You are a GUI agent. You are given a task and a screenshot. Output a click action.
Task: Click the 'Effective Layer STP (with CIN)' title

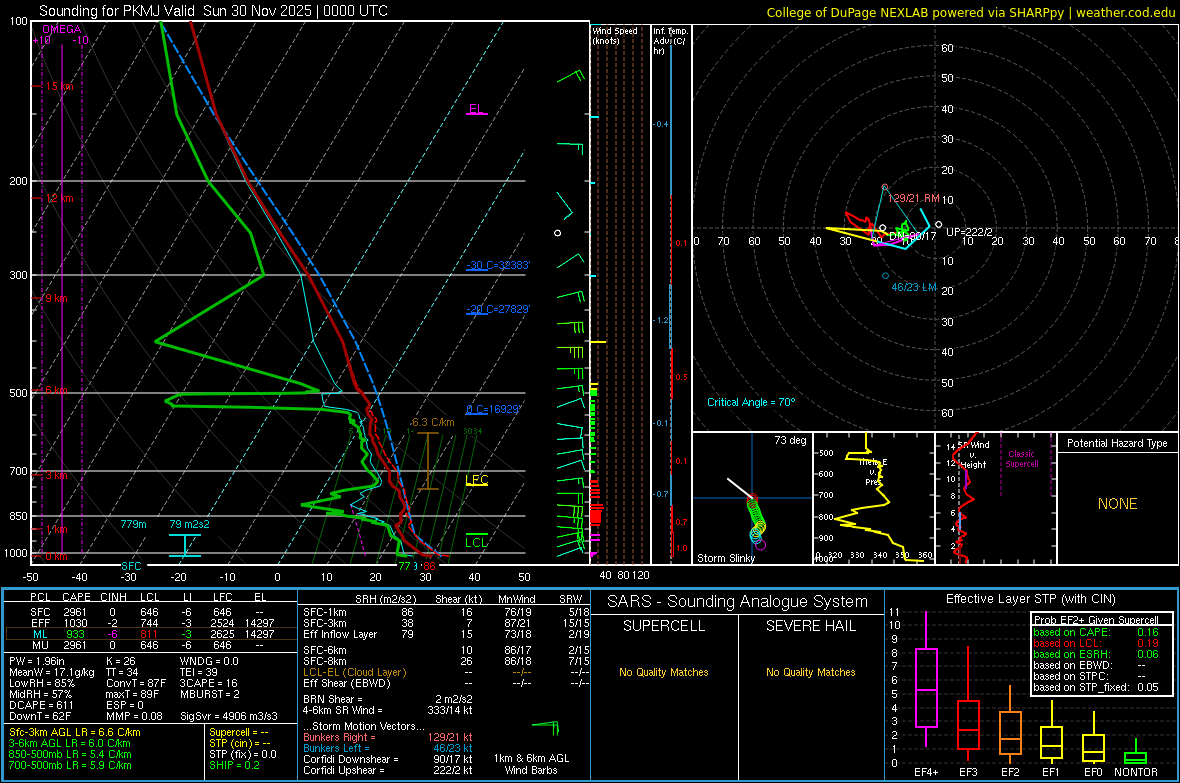[1030, 599]
